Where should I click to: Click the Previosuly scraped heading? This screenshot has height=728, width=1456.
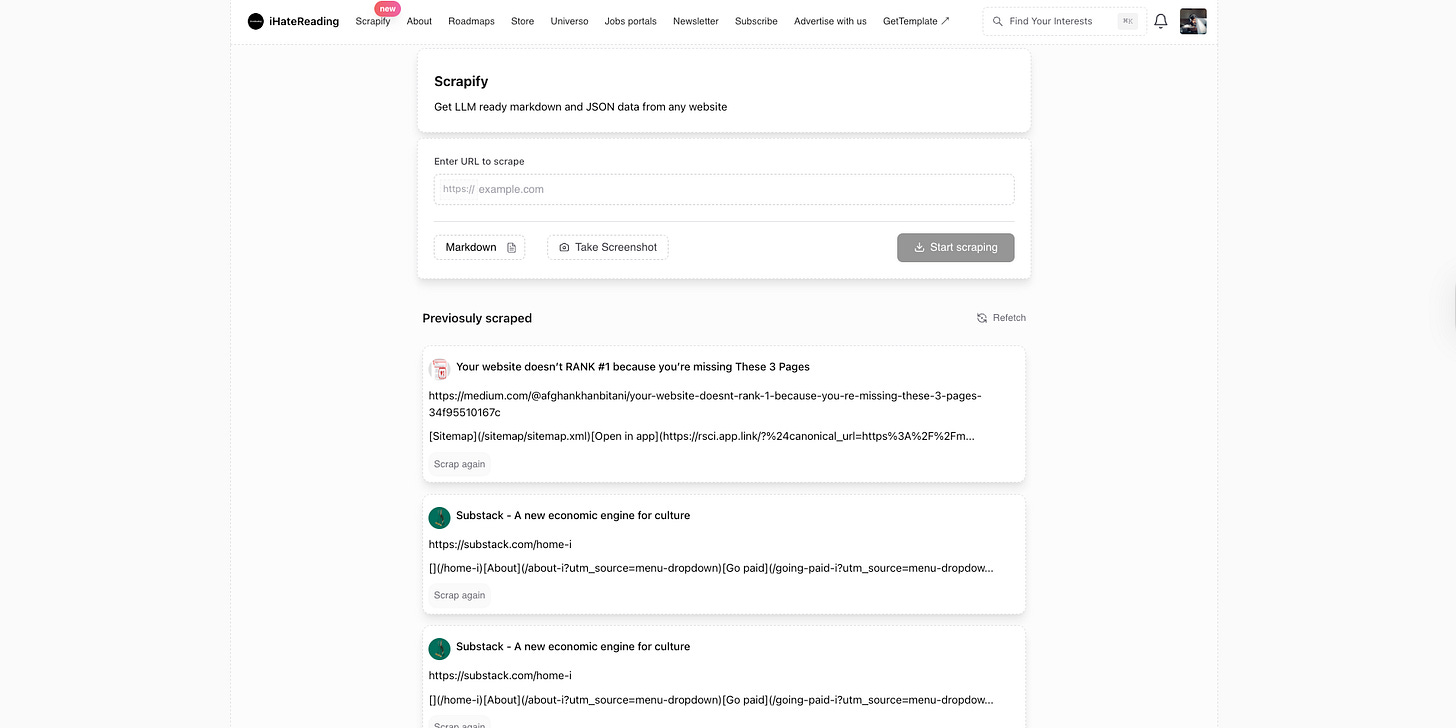(477, 318)
